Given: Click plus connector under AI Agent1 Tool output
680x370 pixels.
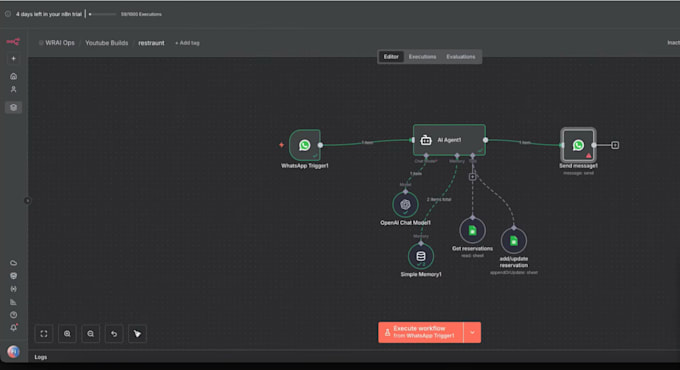Looking at the screenshot, I should tap(472, 177).
